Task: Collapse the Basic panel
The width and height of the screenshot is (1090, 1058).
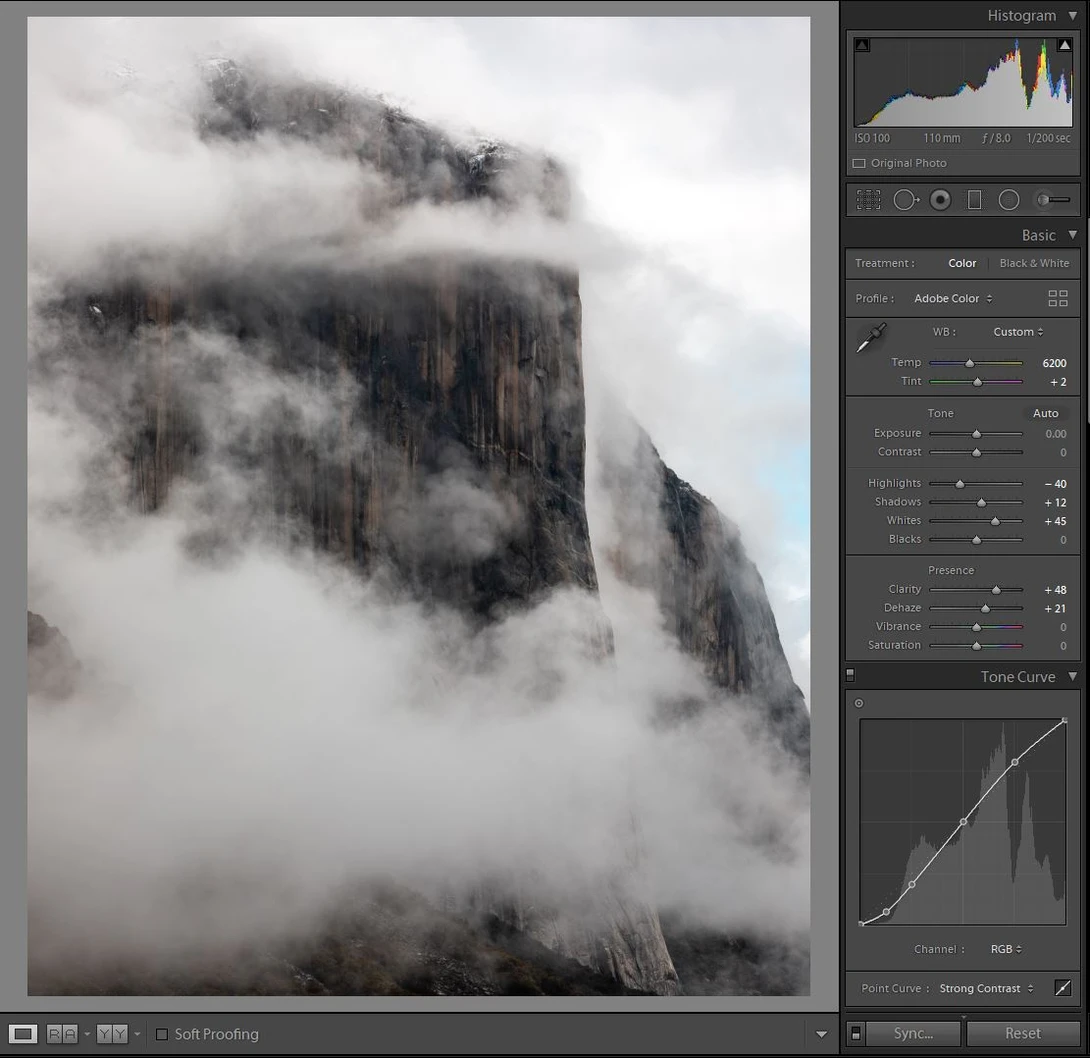Action: (x=1073, y=235)
